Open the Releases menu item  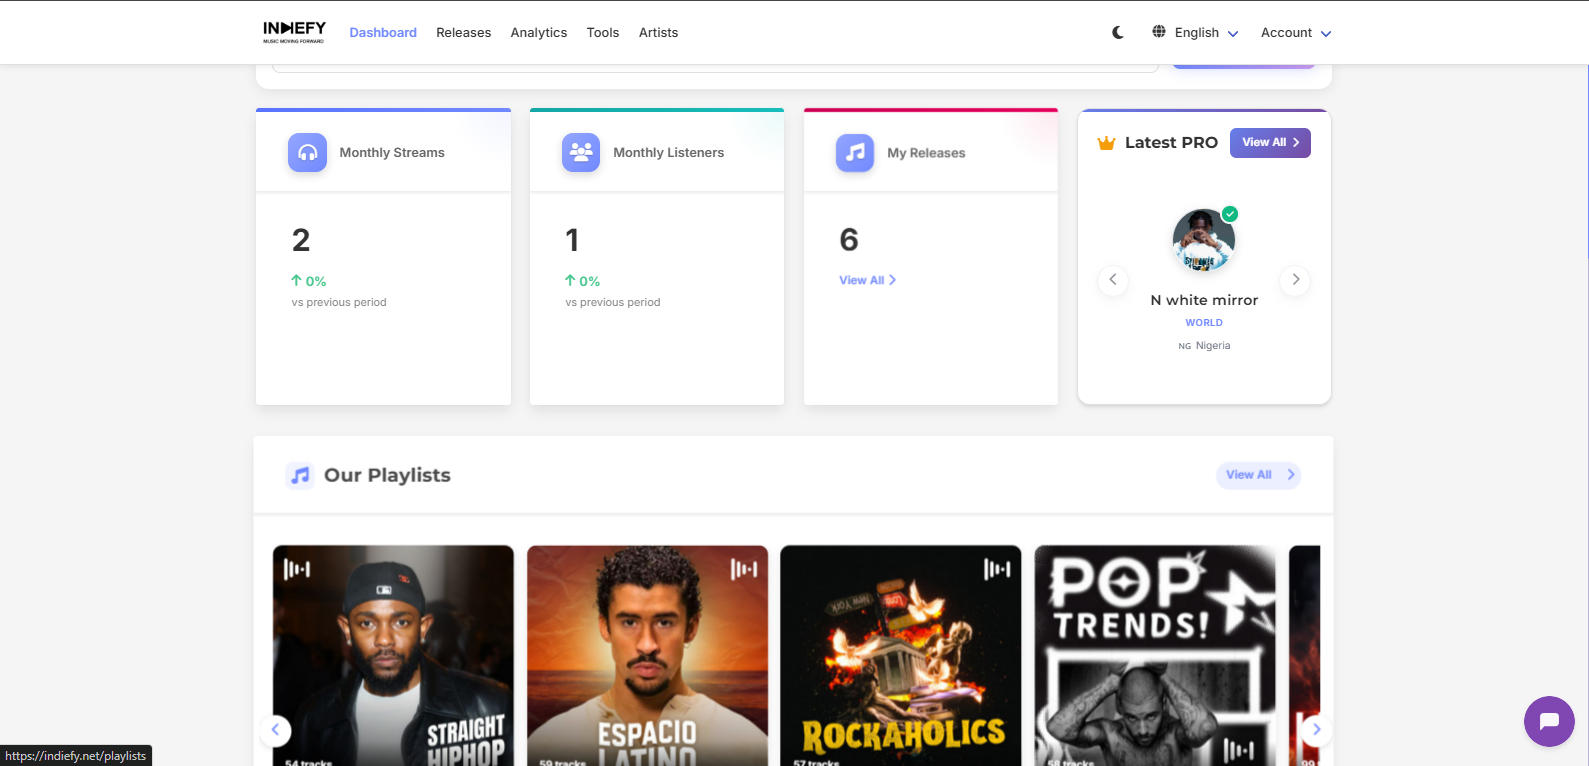463,33
